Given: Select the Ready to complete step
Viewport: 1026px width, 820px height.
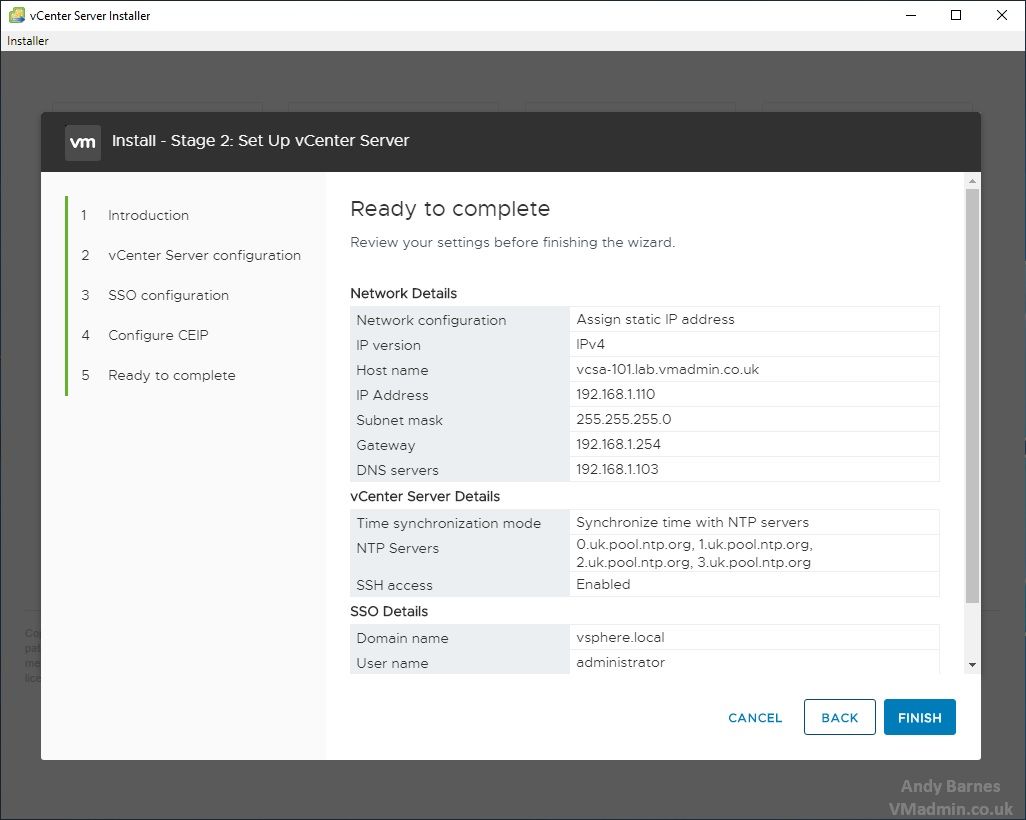Looking at the screenshot, I should [x=171, y=375].
